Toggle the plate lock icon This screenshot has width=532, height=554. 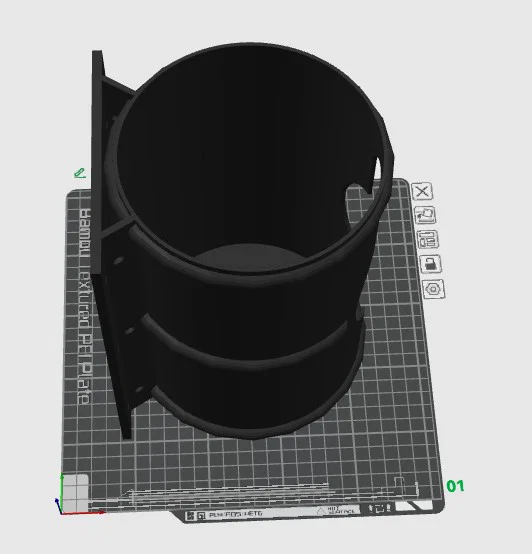[x=431, y=264]
